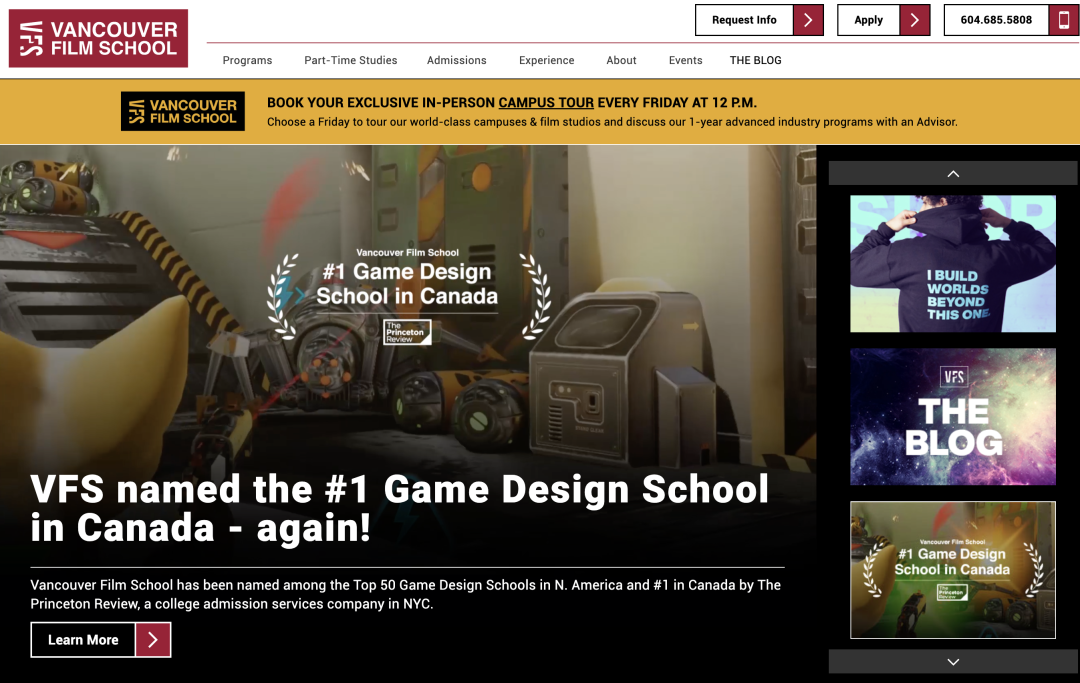Click the paragraph mentioning Top 50 Game Design Schools
Image resolution: width=1080 pixels, height=683 pixels.
pos(406,594)
